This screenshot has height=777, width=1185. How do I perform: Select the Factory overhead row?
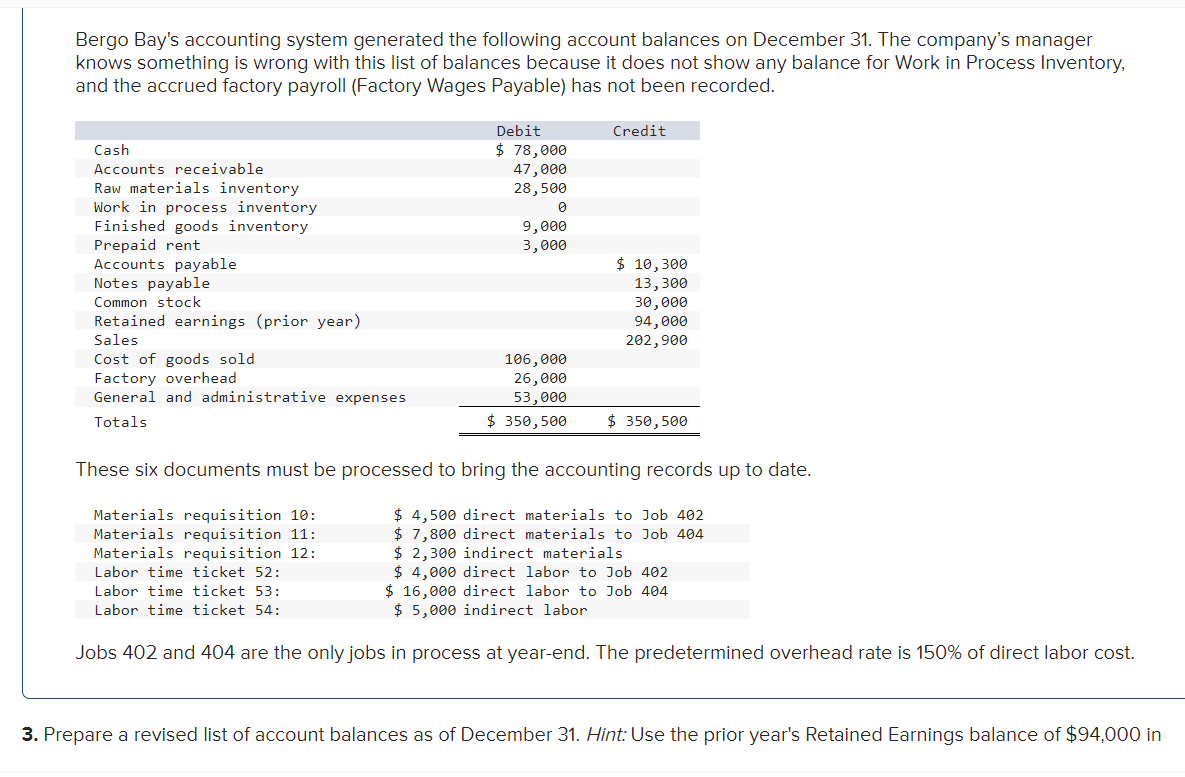point(159,377)
